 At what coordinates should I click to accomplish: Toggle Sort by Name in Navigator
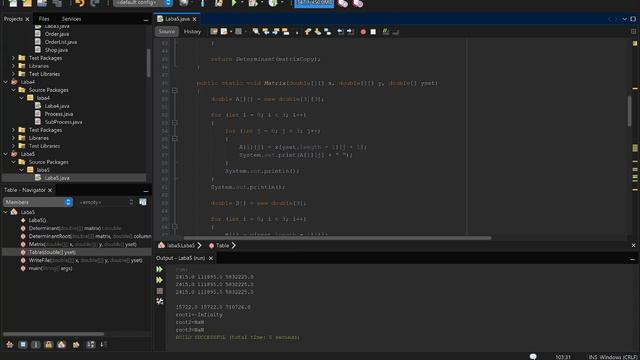90,344
